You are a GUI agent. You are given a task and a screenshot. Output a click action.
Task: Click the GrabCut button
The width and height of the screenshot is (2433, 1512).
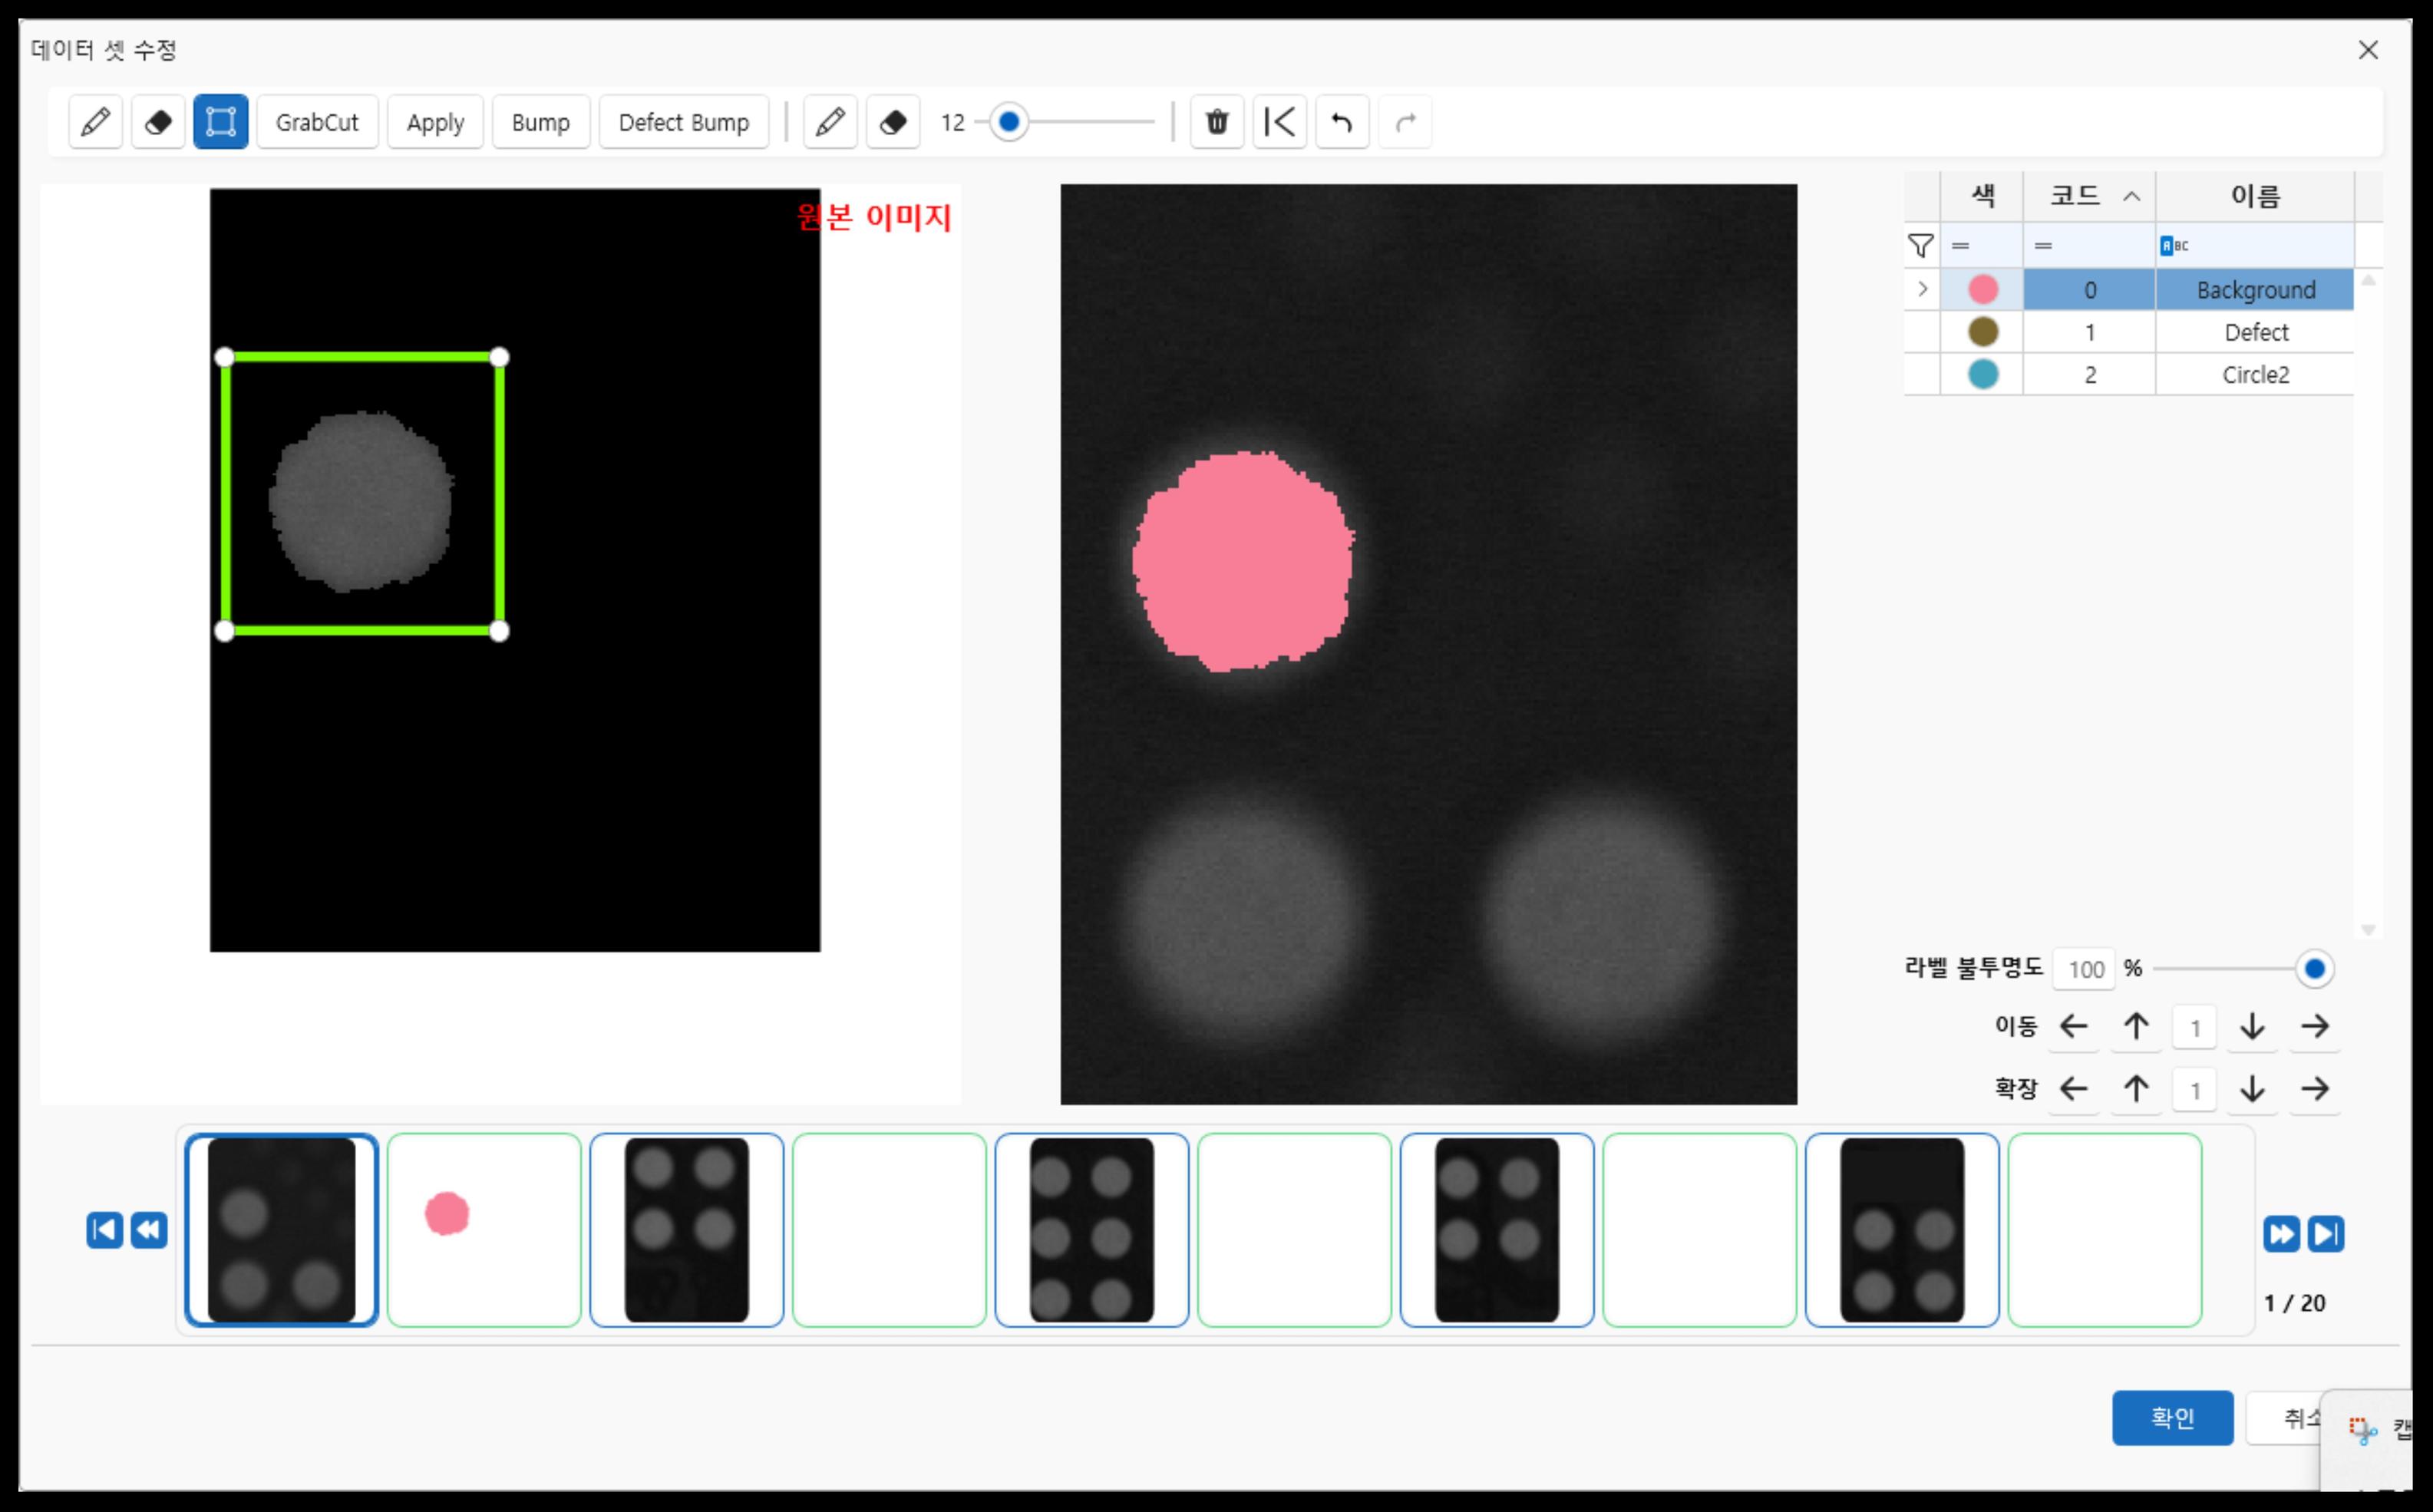tap(317, 122)
